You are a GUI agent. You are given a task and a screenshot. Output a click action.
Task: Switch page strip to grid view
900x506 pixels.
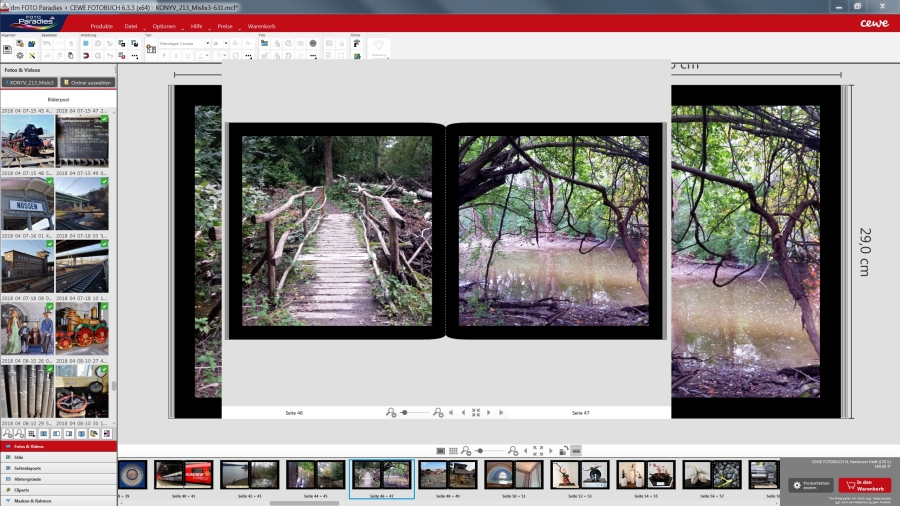453,451
